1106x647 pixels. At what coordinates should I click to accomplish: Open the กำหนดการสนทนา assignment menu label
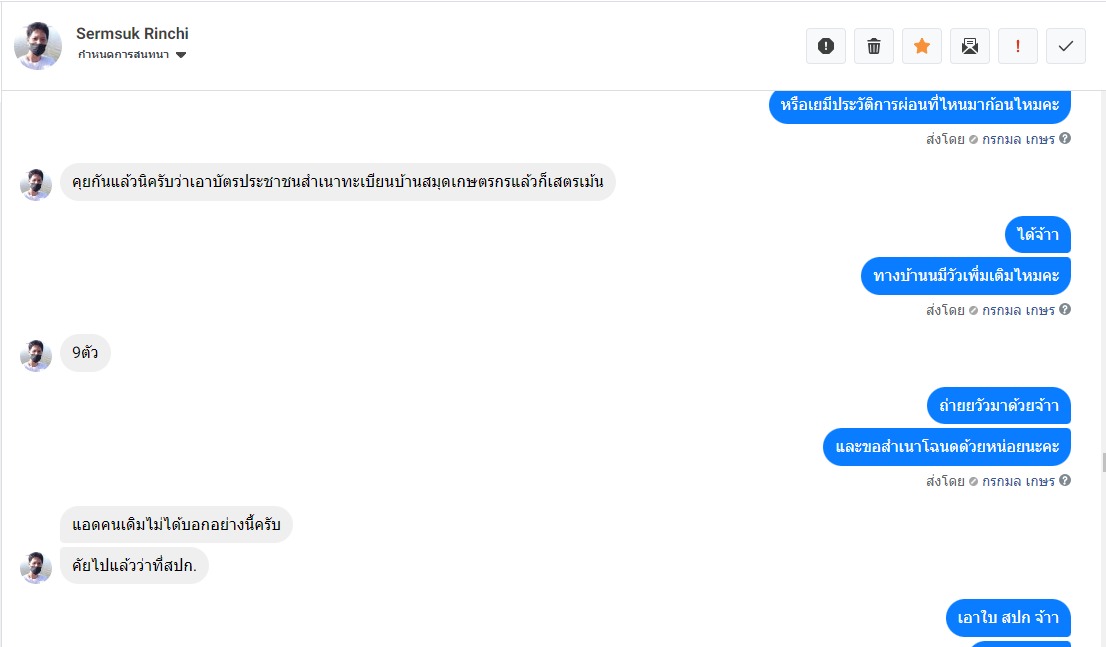coord(123,55)
